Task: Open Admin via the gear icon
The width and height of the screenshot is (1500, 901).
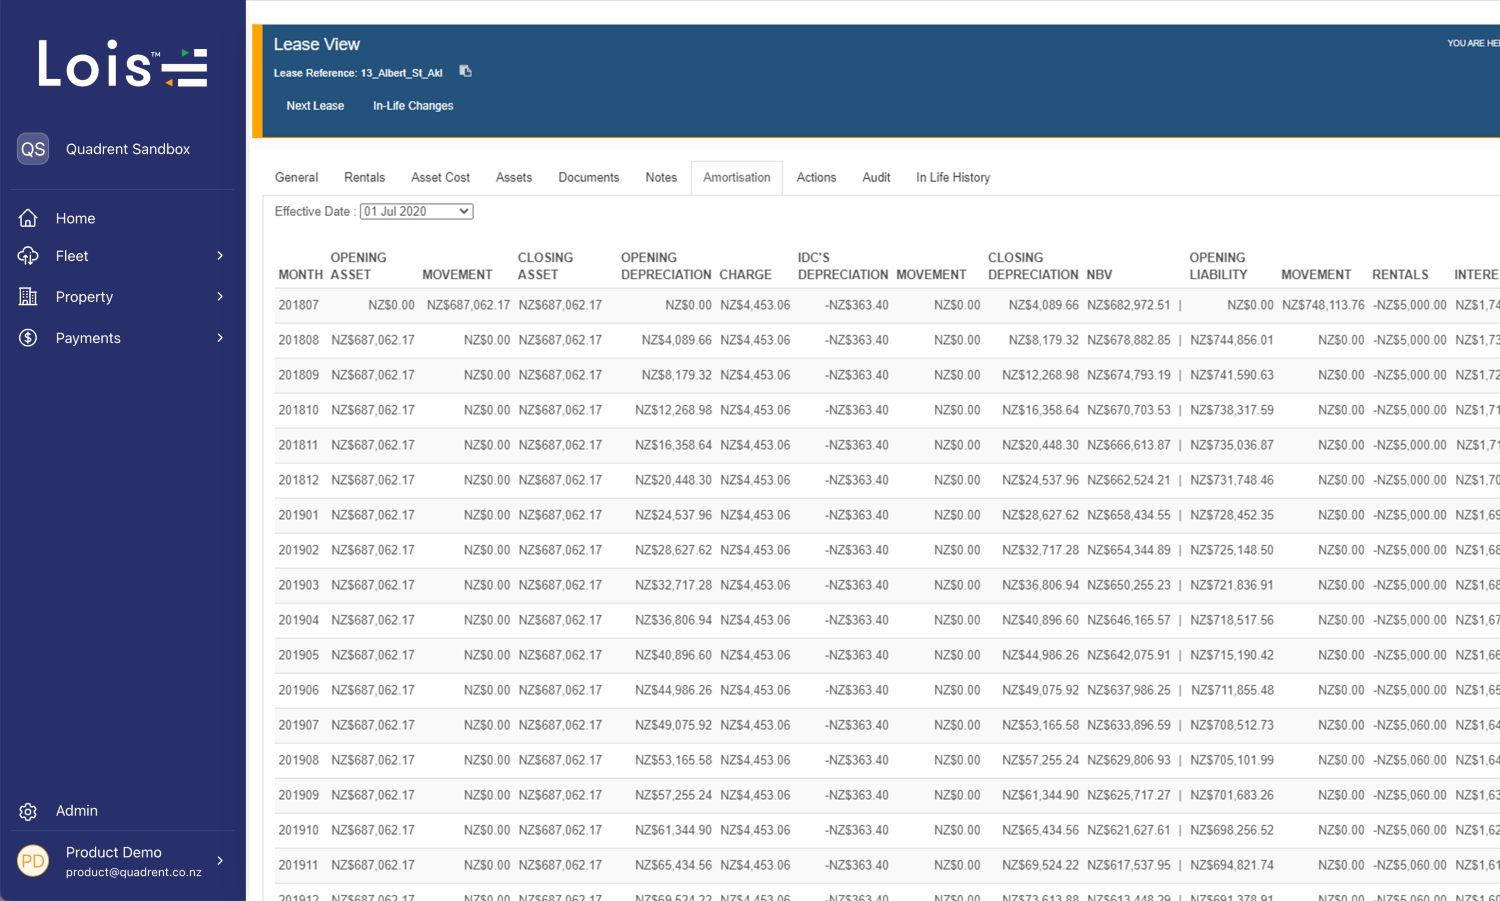Action: coord(28,811)
